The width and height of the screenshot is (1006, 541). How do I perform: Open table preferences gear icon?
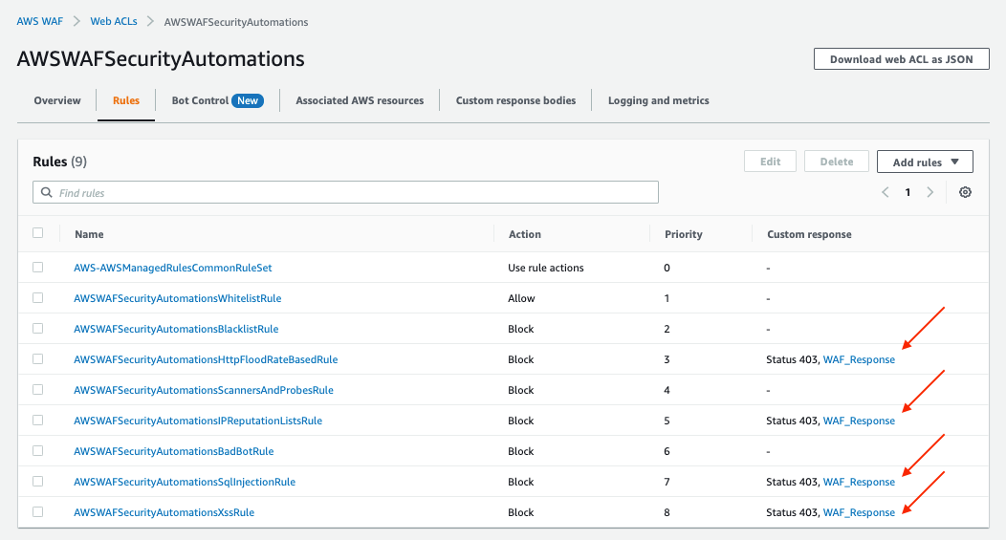click(965, 192)
